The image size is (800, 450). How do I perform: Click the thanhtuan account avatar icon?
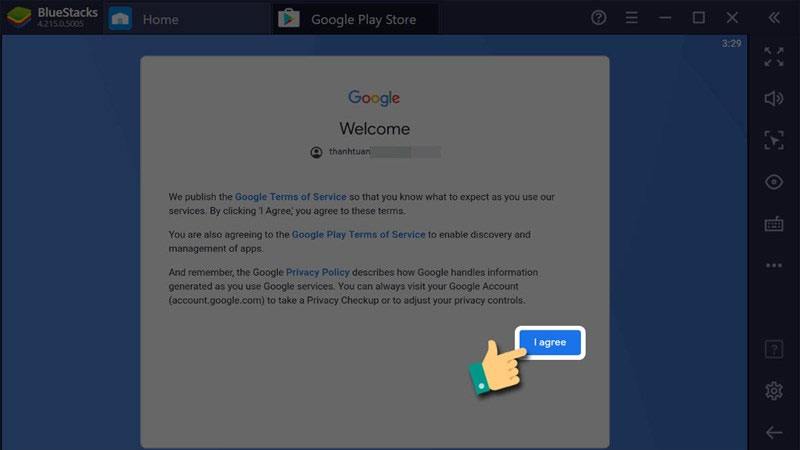tap(316, 152)
